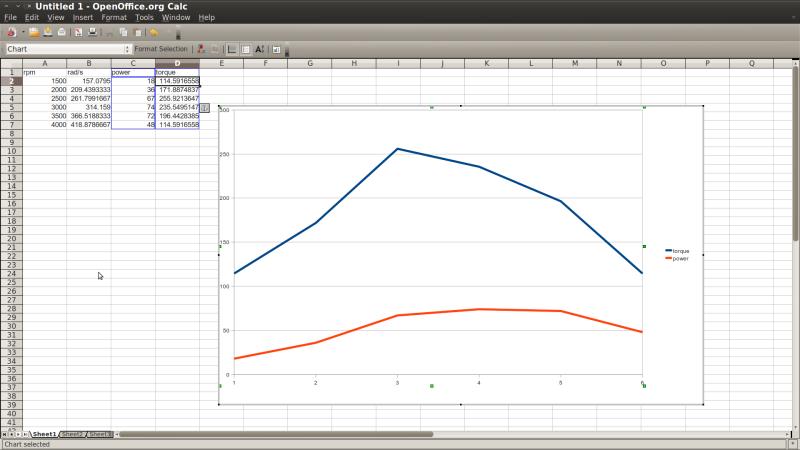
Task: Open the Format menu
Action: pyautogui.click(x=114, y=17)
